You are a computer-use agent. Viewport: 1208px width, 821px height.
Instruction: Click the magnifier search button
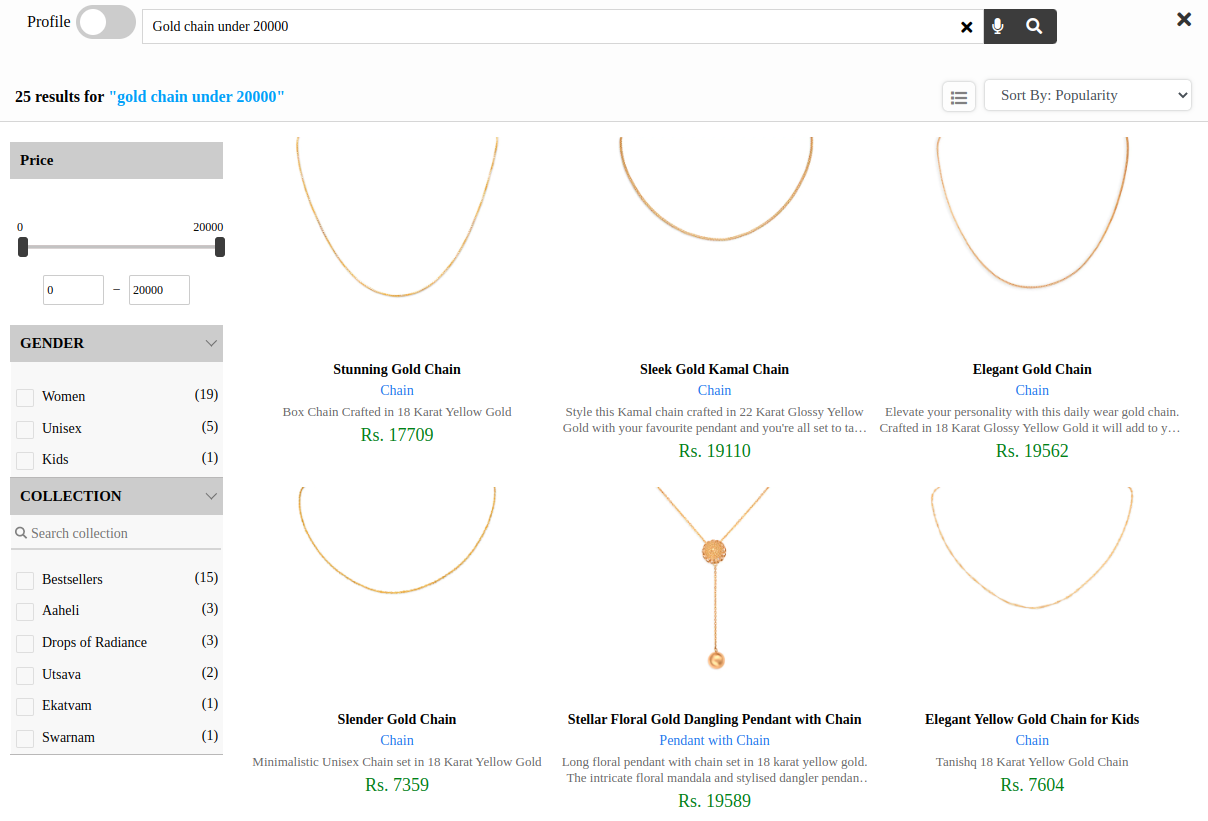1034,27
